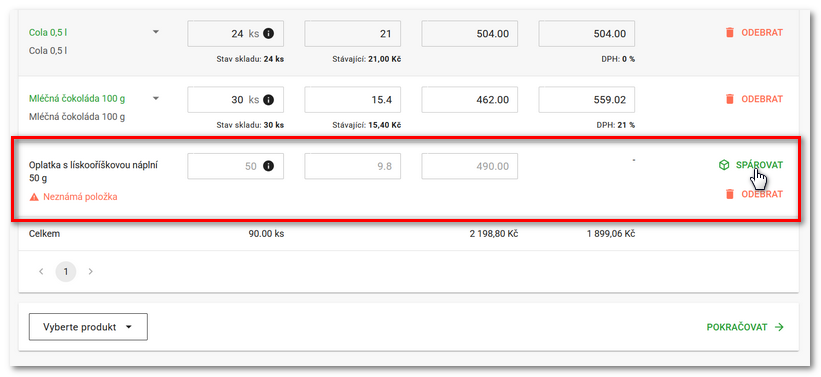This screenshot has height=377, width=821.
Task: Click Mléčná čokoláda total with VAT 559.02 field
Action: (586, 99)
